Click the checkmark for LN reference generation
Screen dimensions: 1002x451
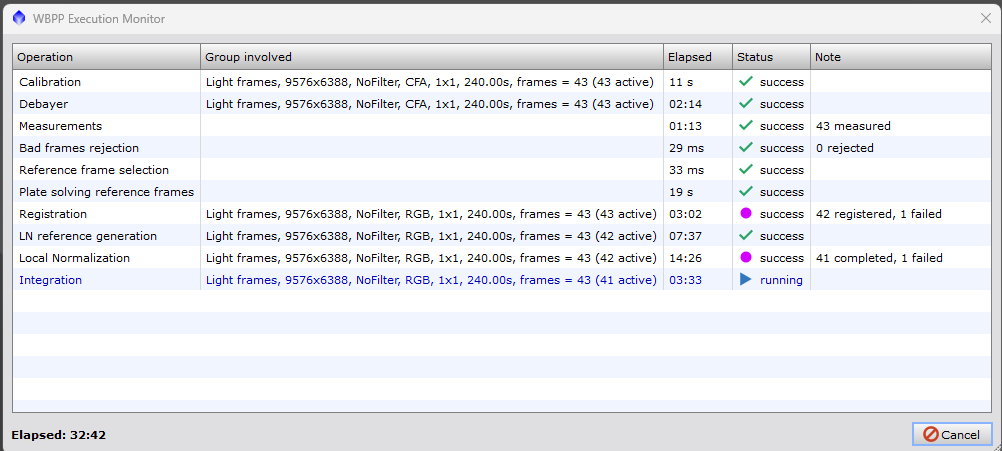tap(745, 236)
